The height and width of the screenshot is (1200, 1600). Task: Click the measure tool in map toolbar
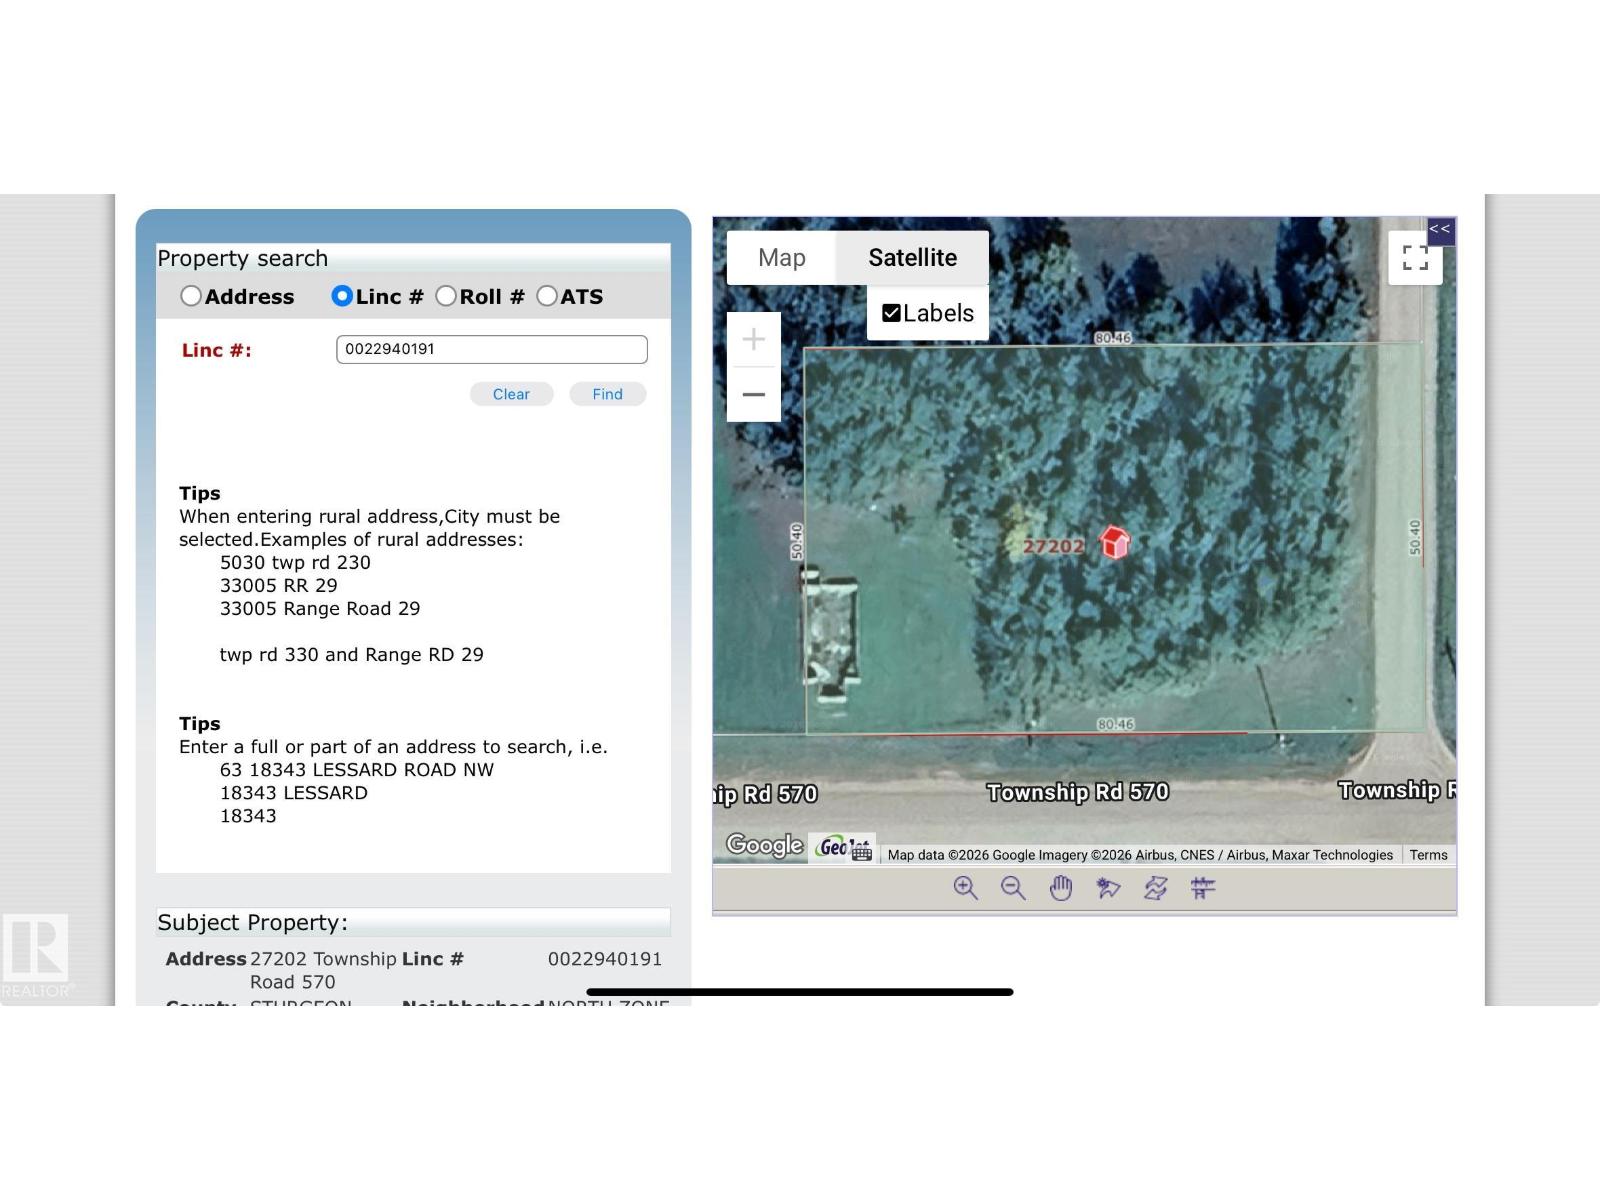pyautogui.click(x=1203, y=888)
